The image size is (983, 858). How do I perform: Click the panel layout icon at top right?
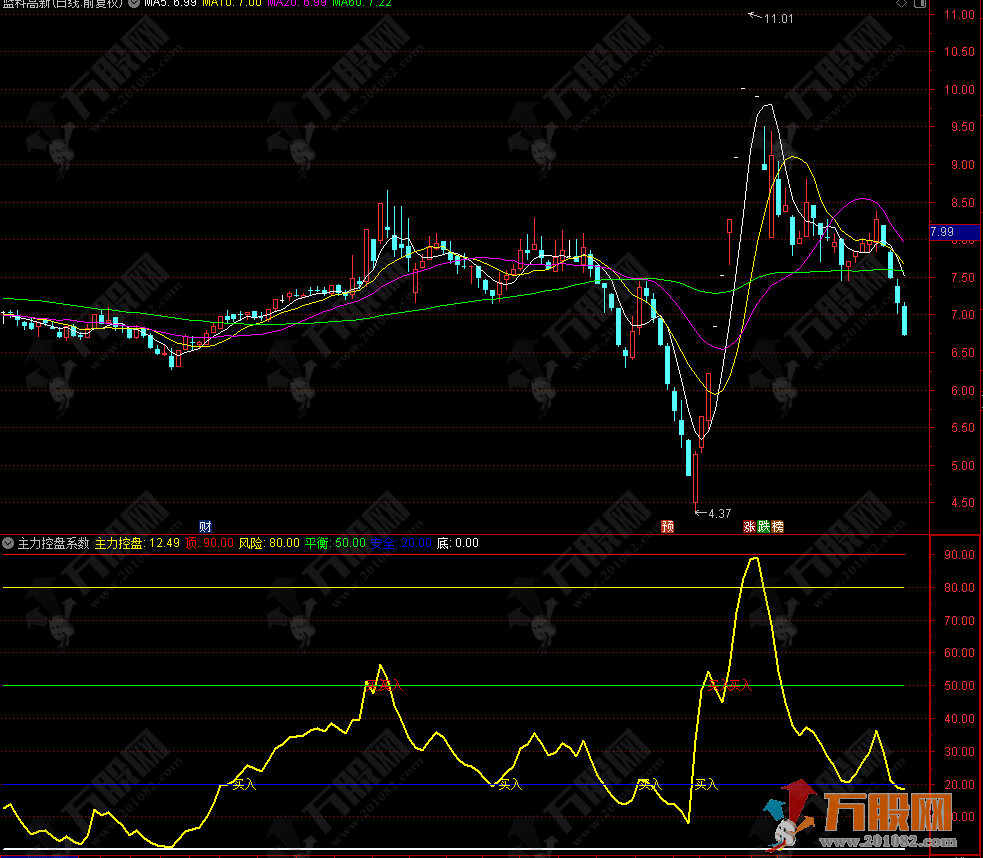coord(920,3)
